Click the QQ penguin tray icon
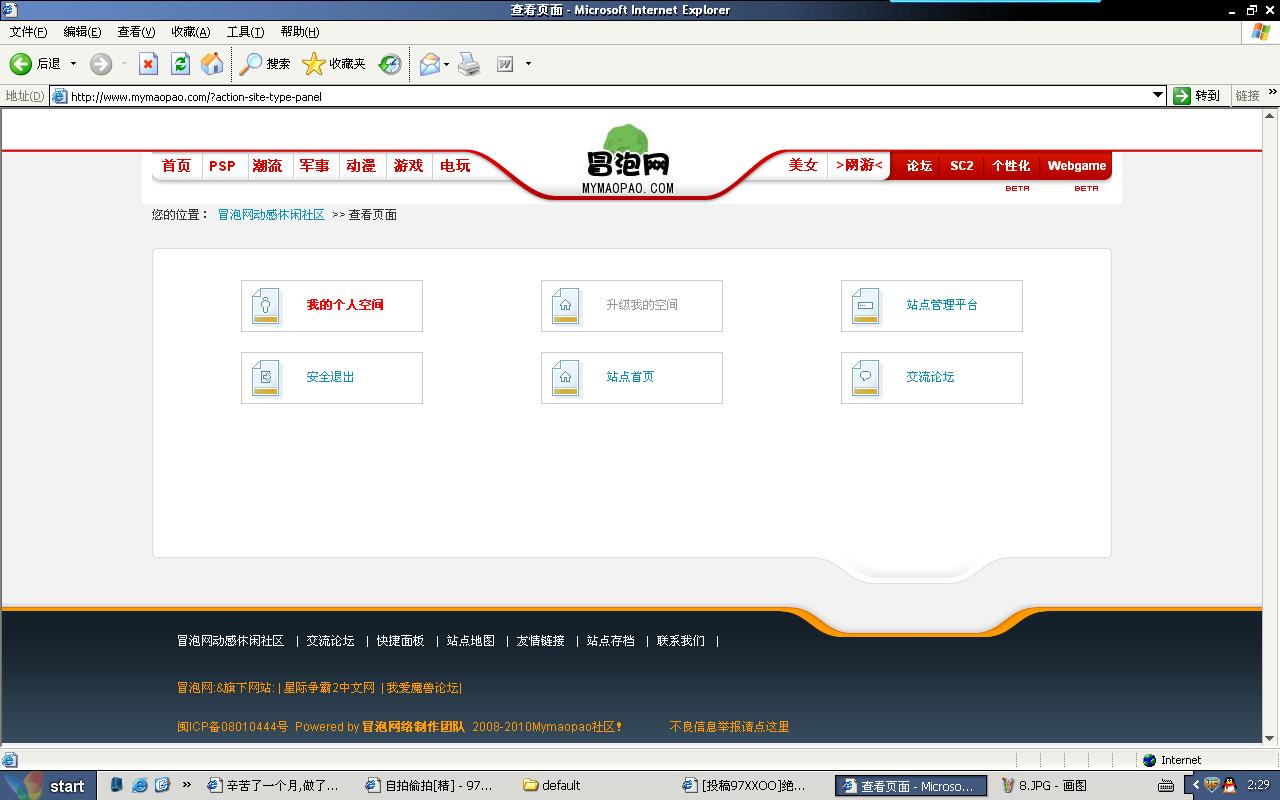1280x800 pixels. point(1230,785)
